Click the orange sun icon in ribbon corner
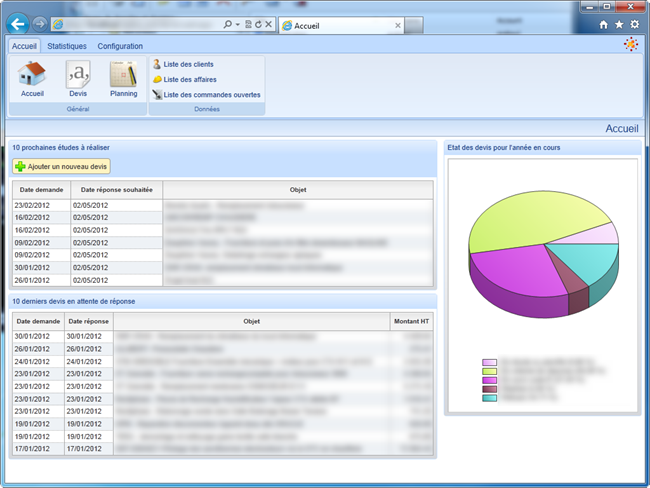Image resolution: width=650 pixels, height=488 pixels. click(x=630, y=44)
